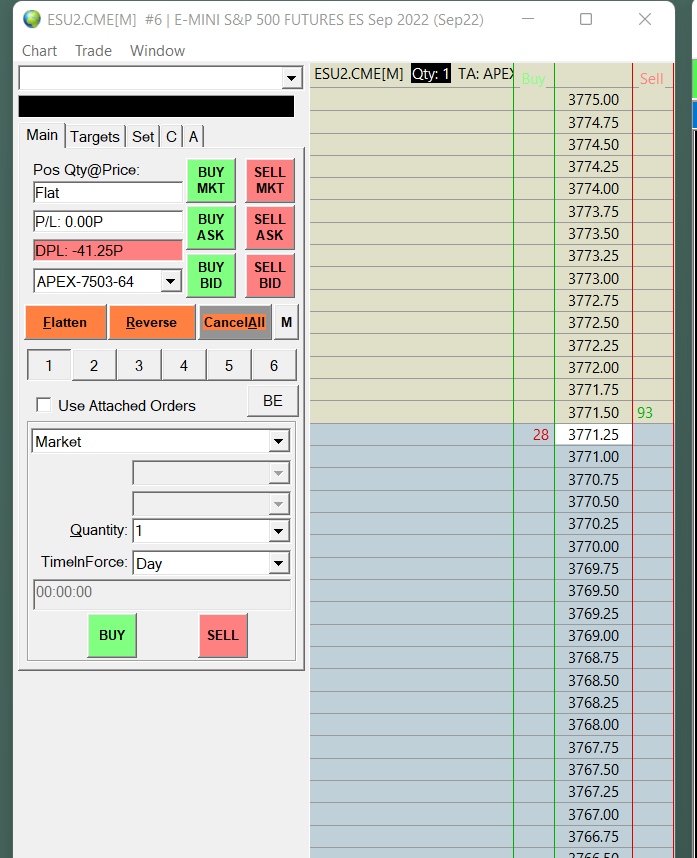
Task: Click the 00:00:00 time field
Action: tap(161, 594)
